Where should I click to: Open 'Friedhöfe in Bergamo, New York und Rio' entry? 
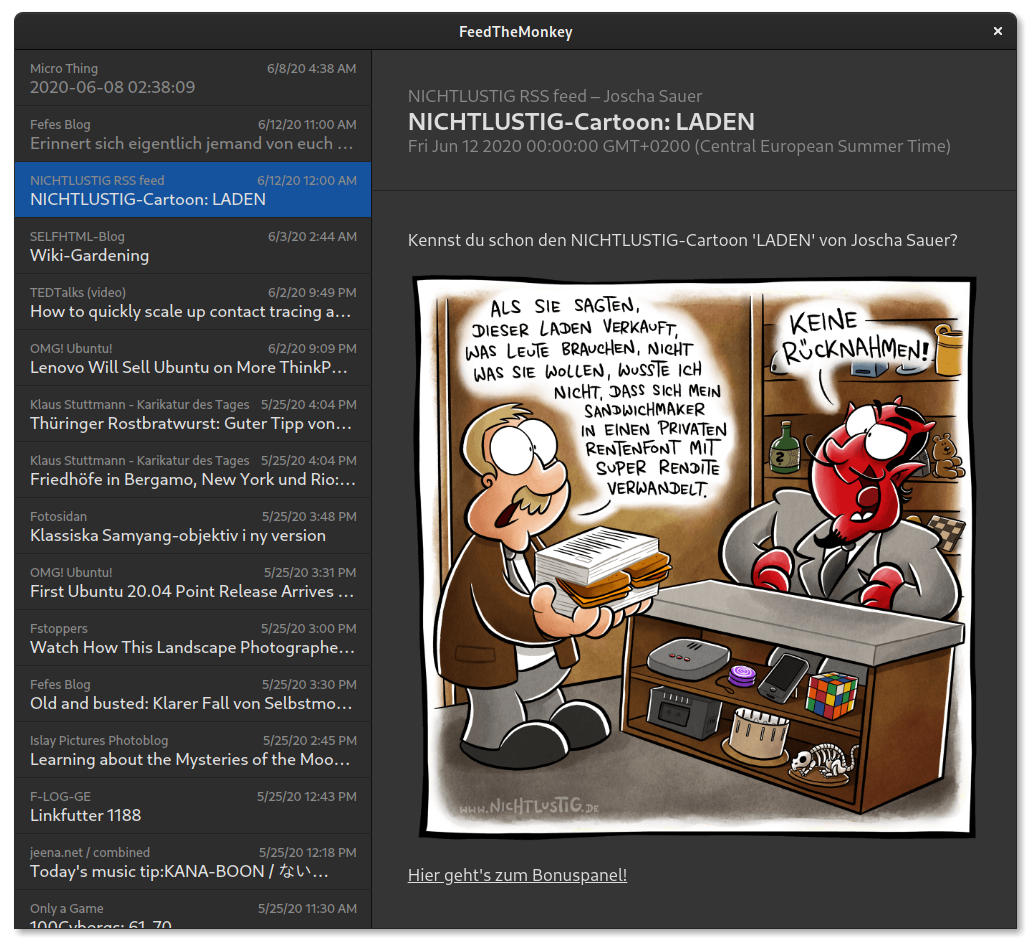(193, 471)
